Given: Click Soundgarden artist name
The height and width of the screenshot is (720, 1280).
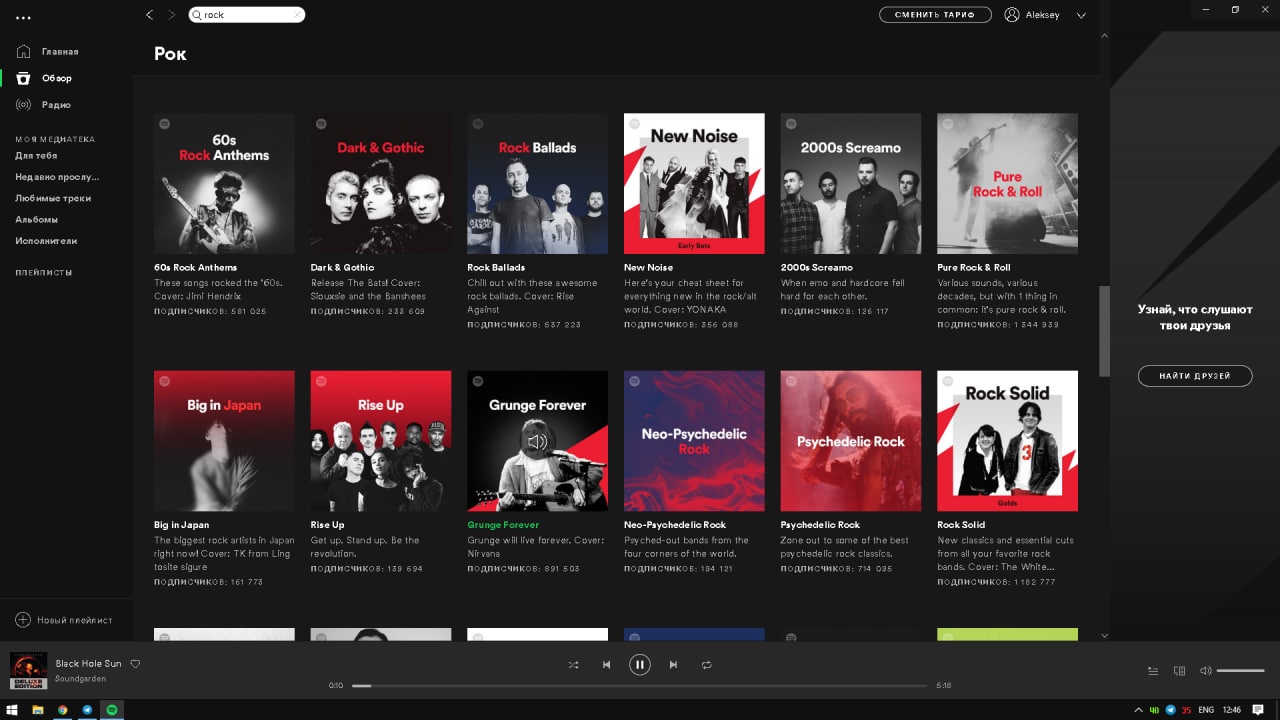Looking at the screenshot, I should [80, 679].
